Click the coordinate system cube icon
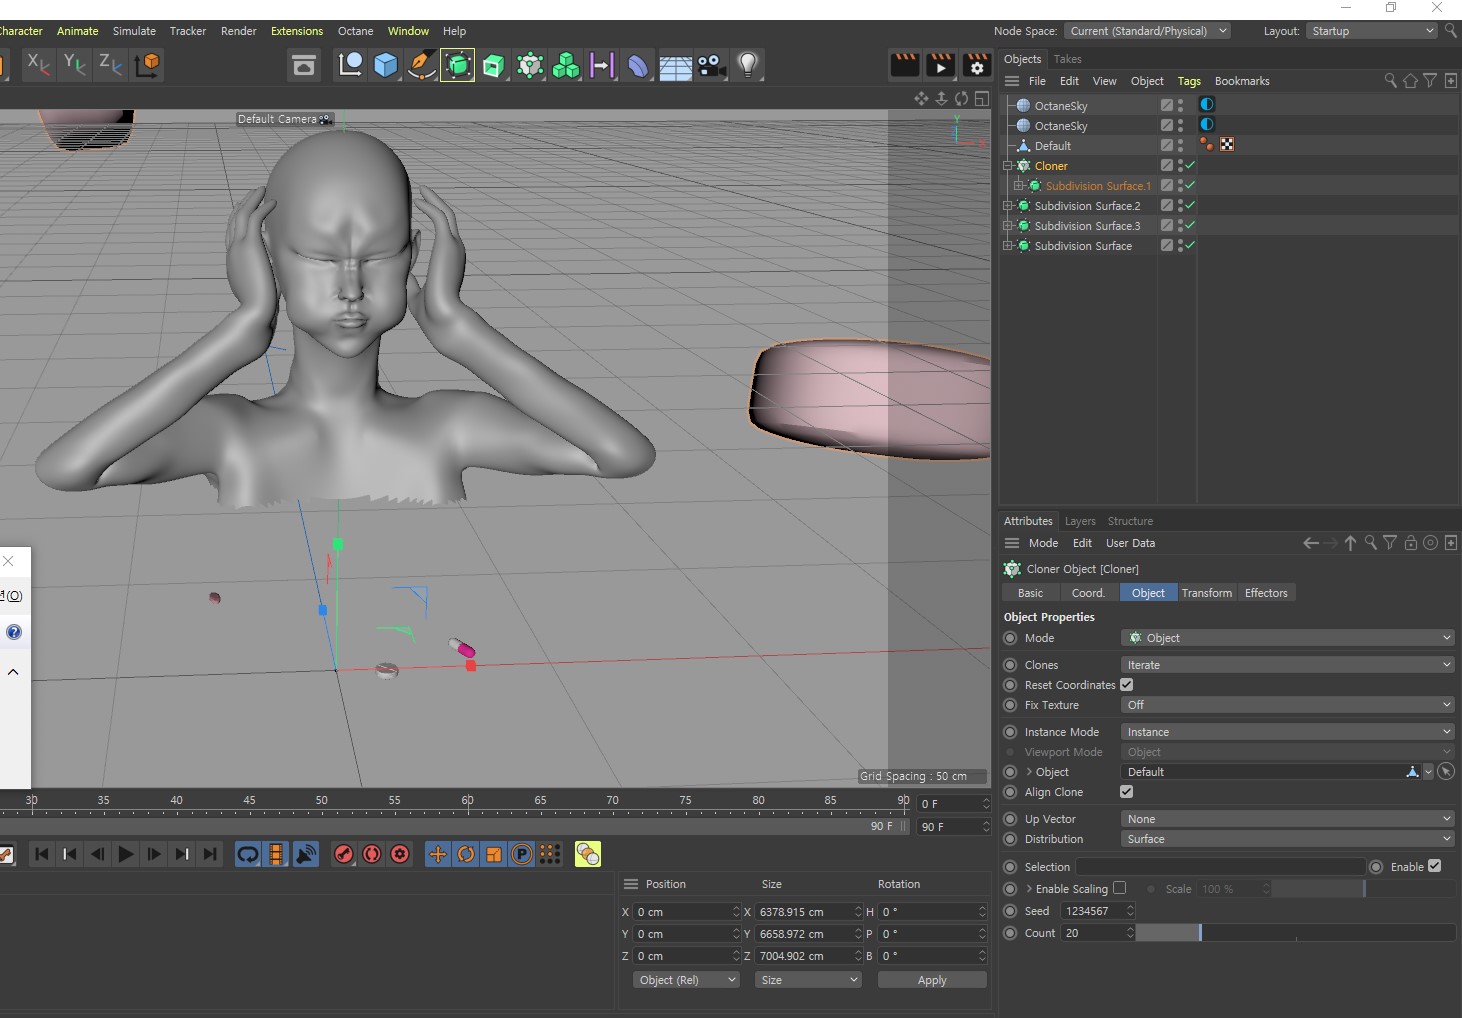The width and height of the screenshot is (1462, 1018). point(148,65)
